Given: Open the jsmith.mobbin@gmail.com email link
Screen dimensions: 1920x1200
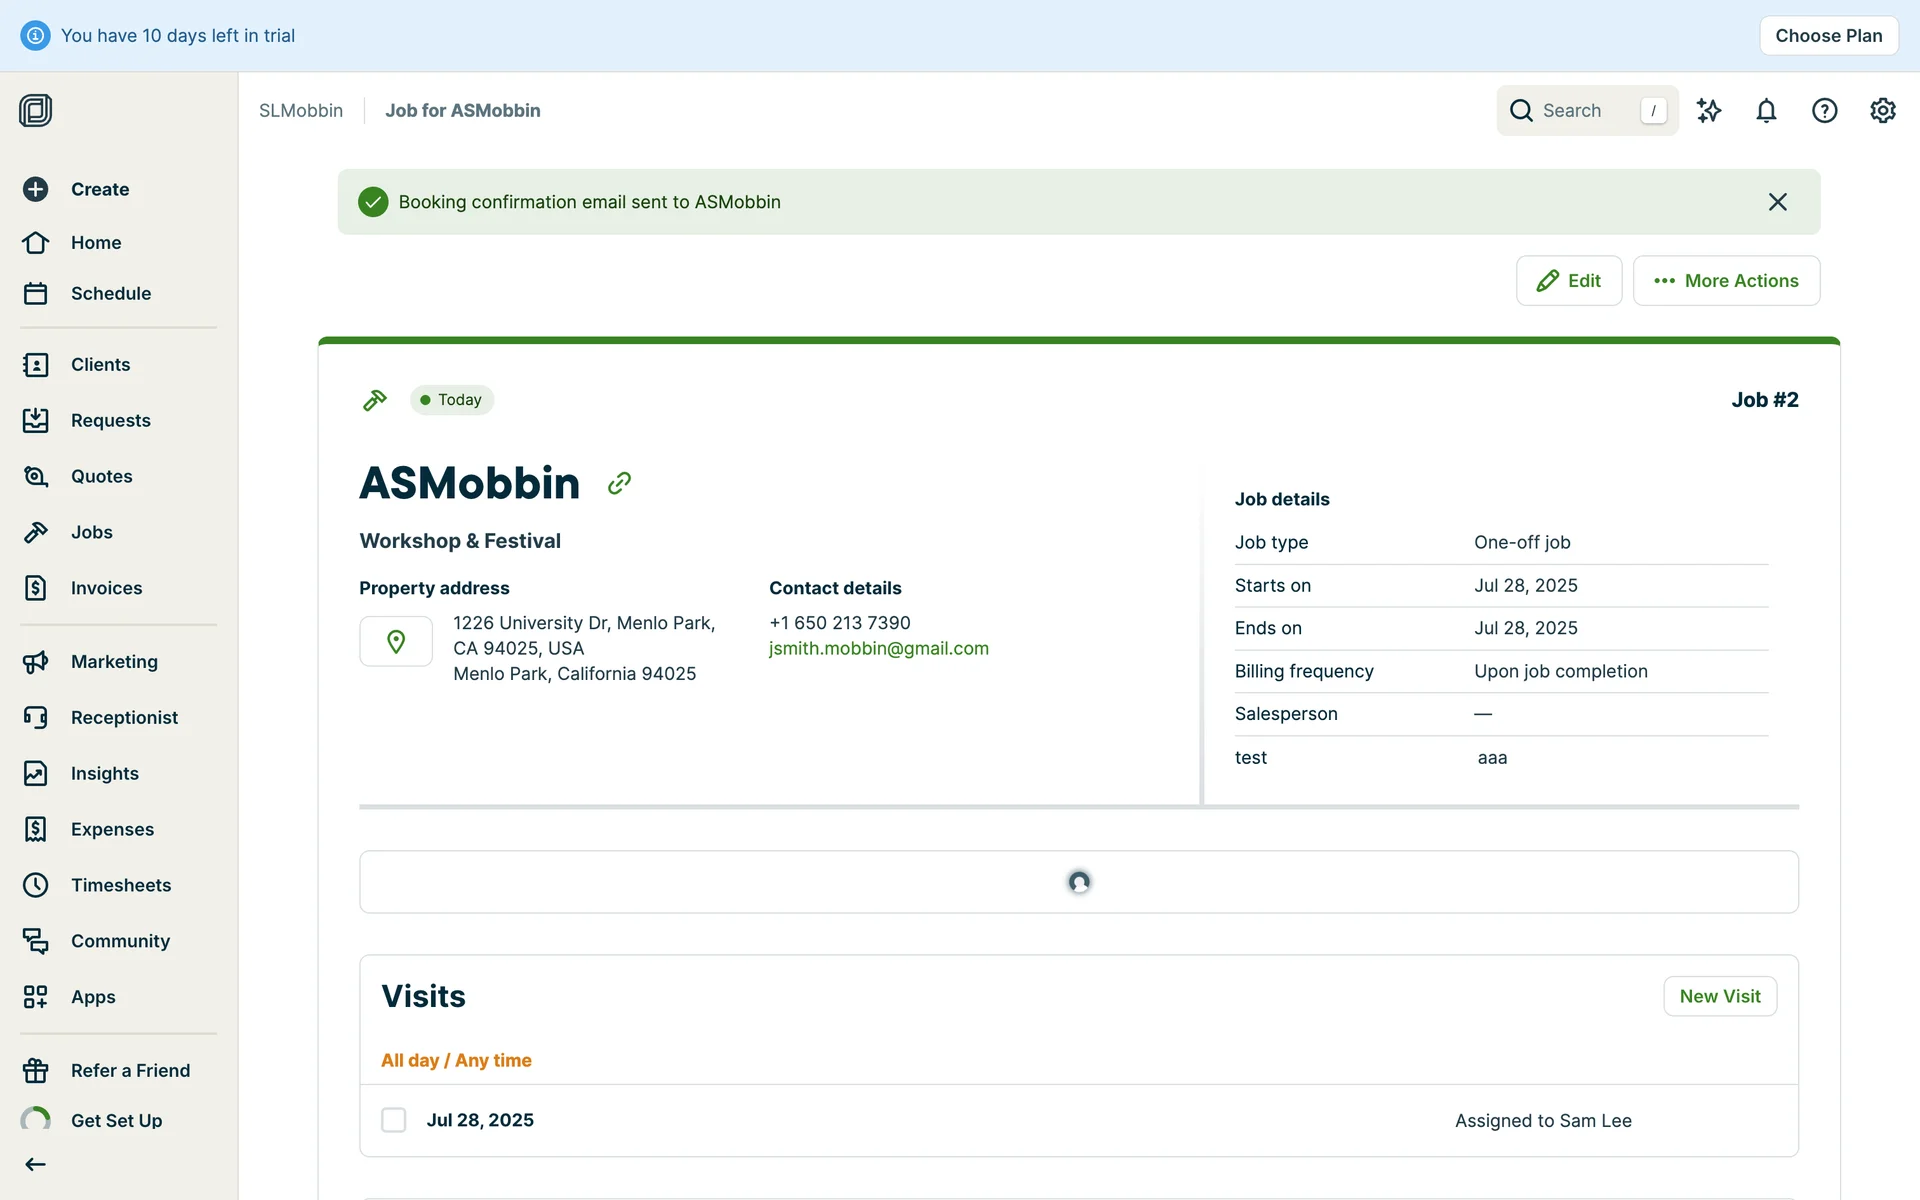Looking at the screenshot, I should pos(878,648).
